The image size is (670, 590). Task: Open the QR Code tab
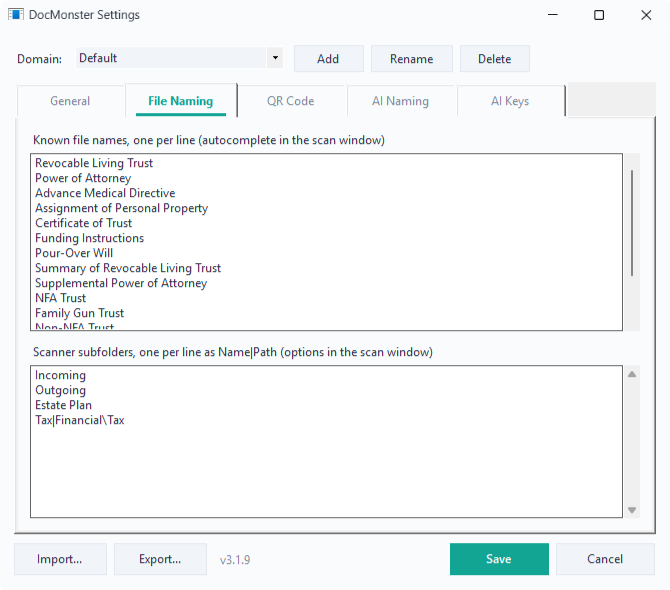pos(291,101)
